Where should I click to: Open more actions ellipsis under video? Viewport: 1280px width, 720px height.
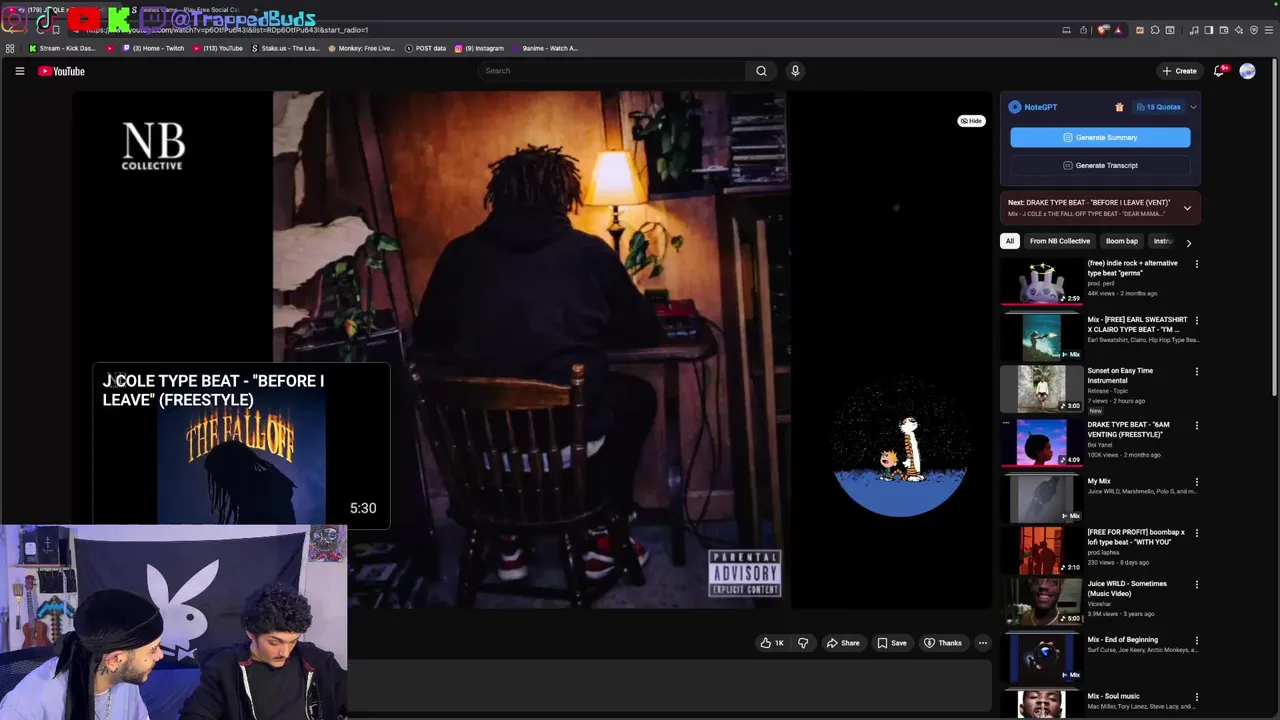pos(983,643)
